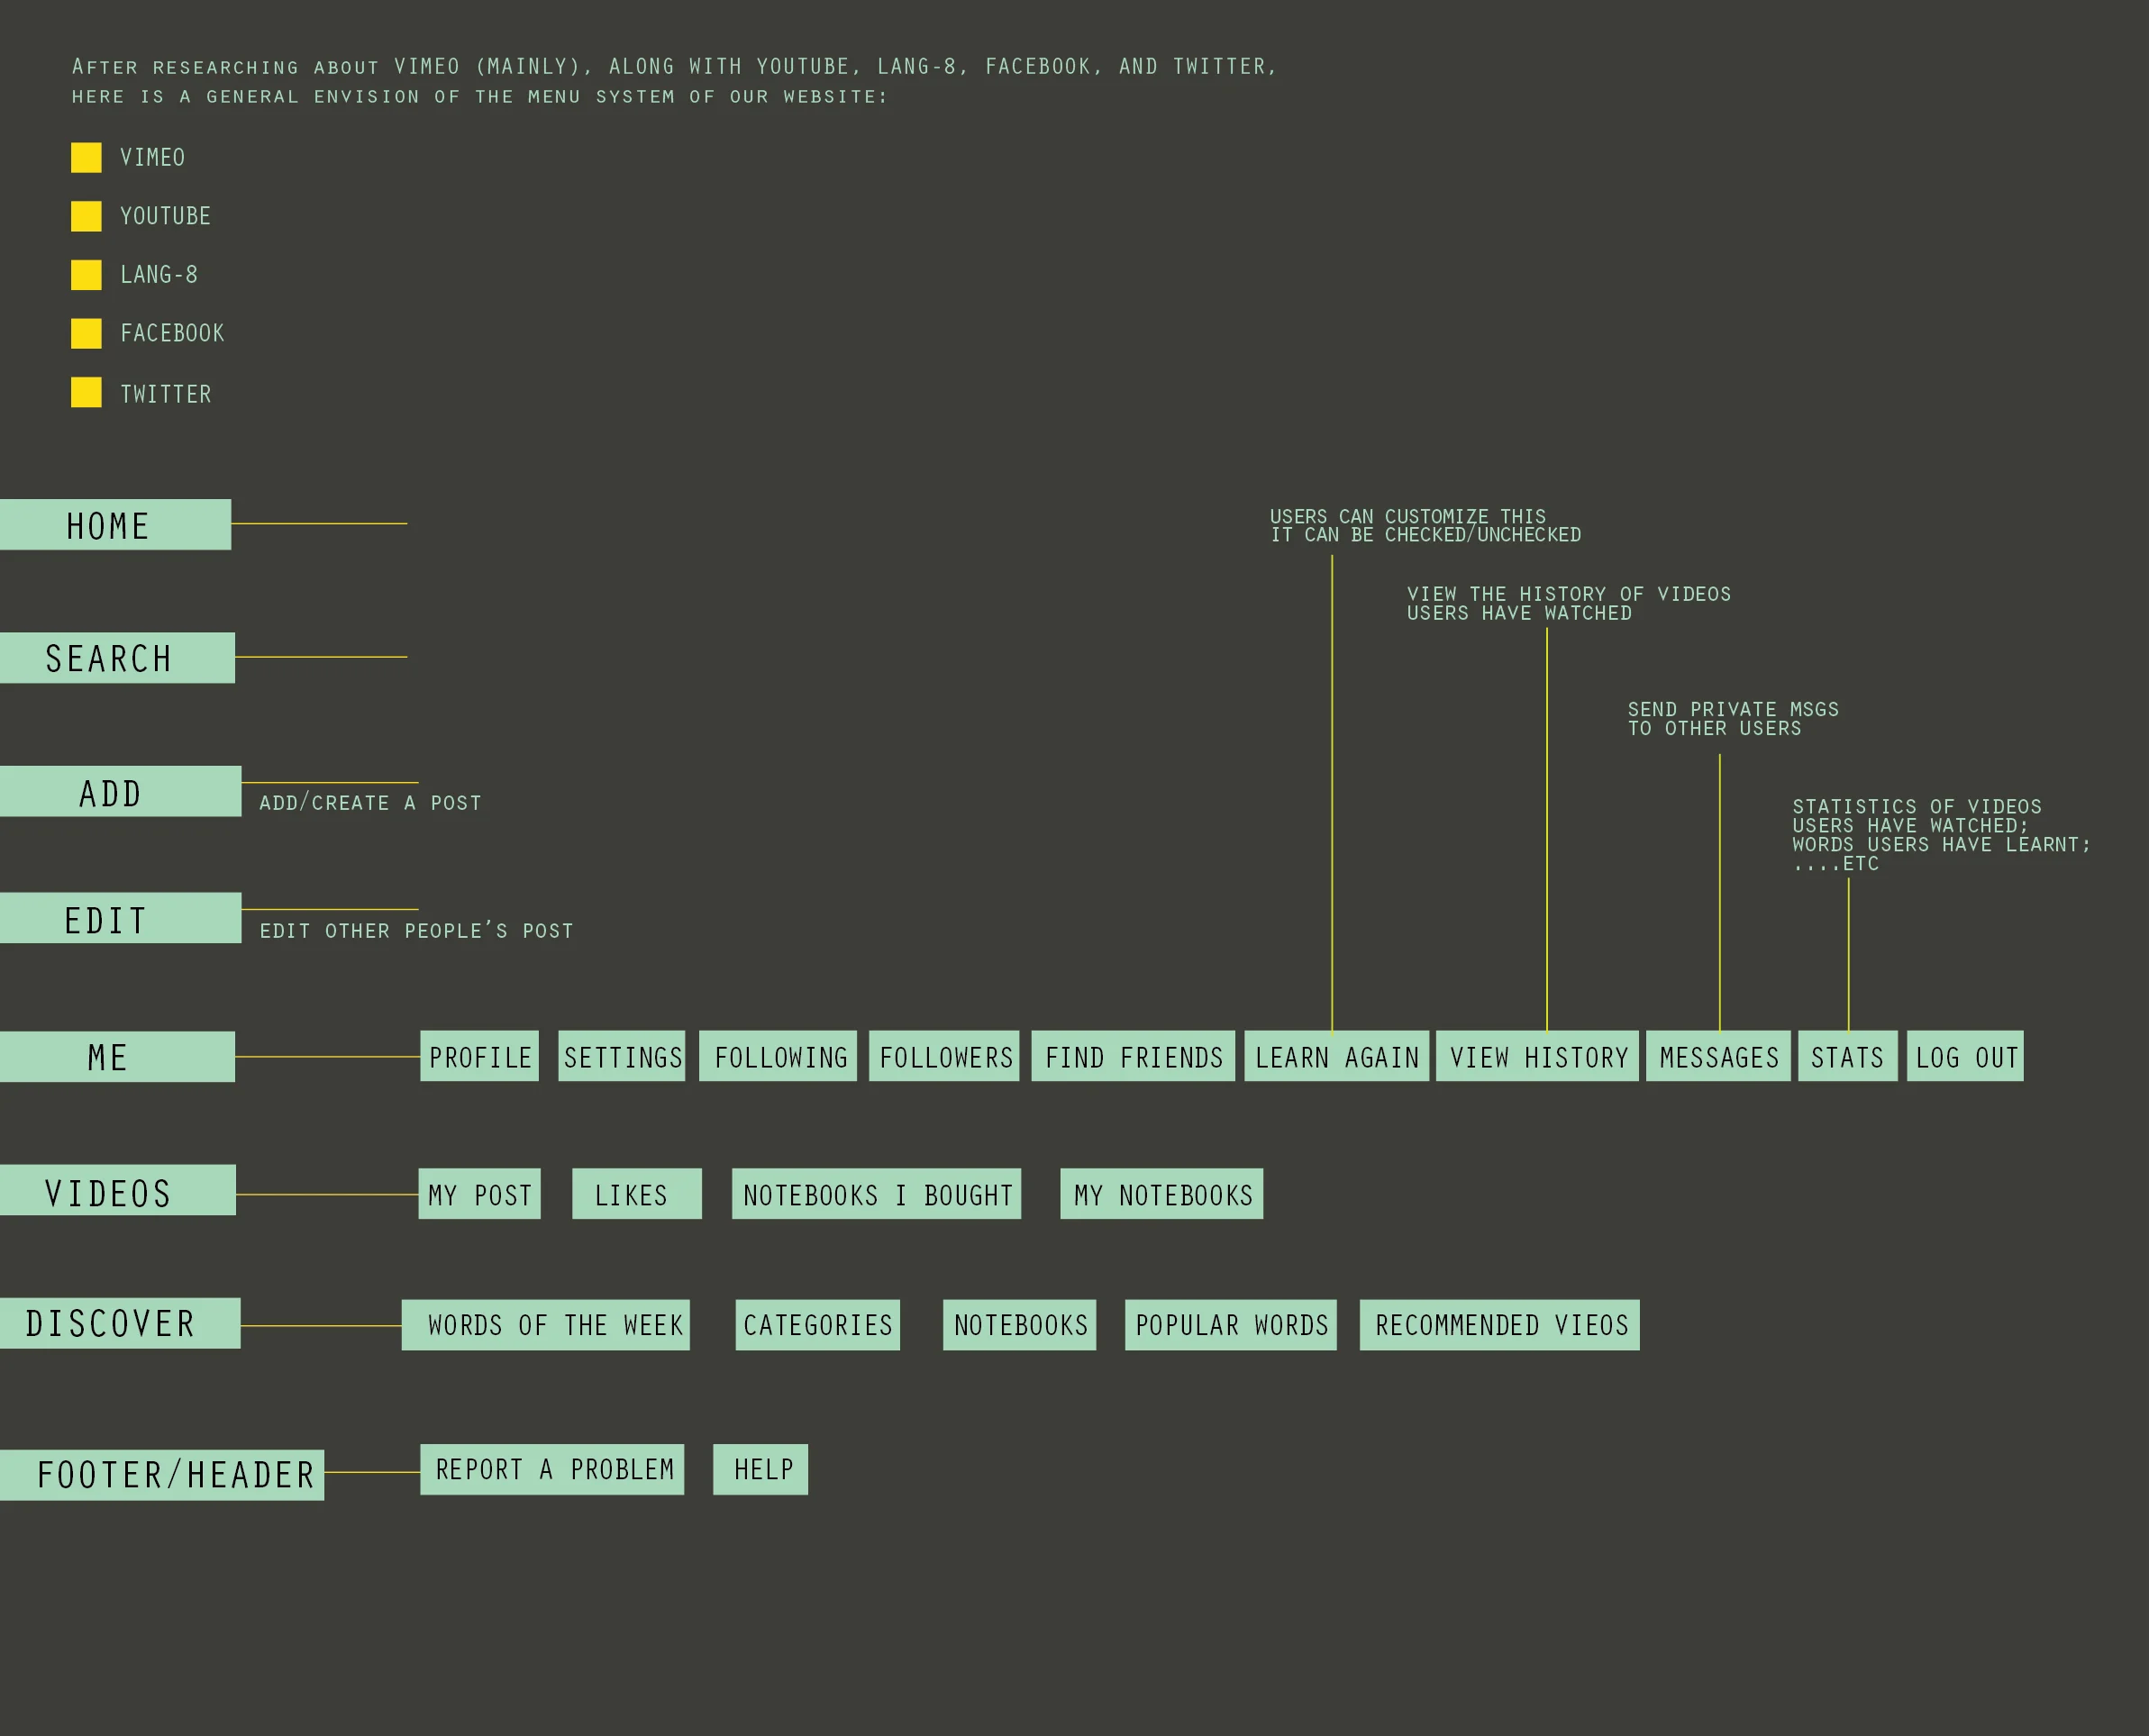2149x1736 pixels.
Task: Open the MY NOTEBOOKS box
Action: pyautogui.click(x=1162, y=1194)
